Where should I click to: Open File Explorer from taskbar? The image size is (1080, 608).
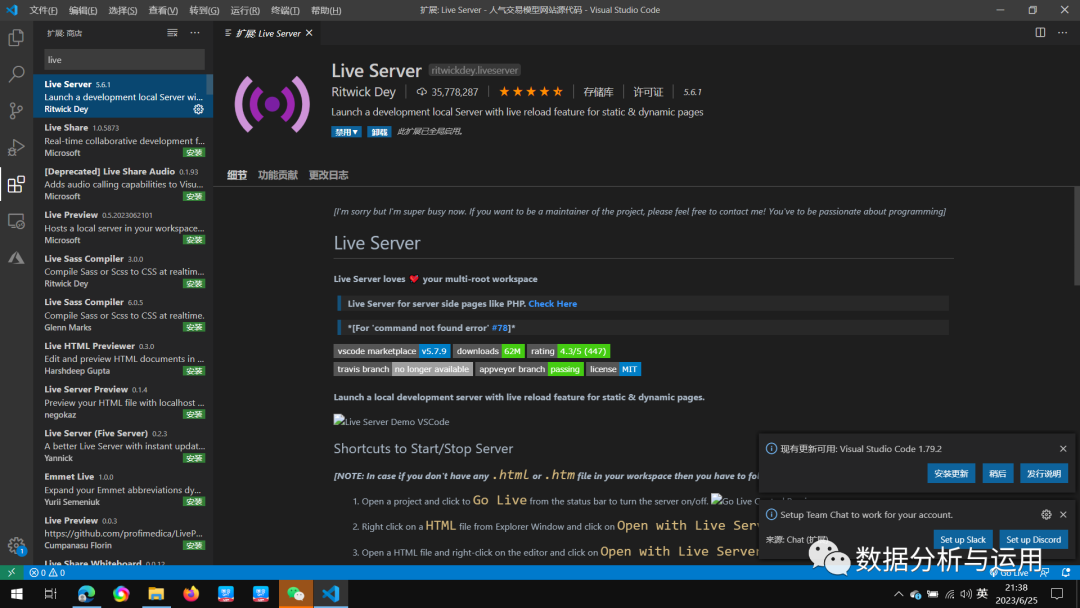tap(156, 594)
